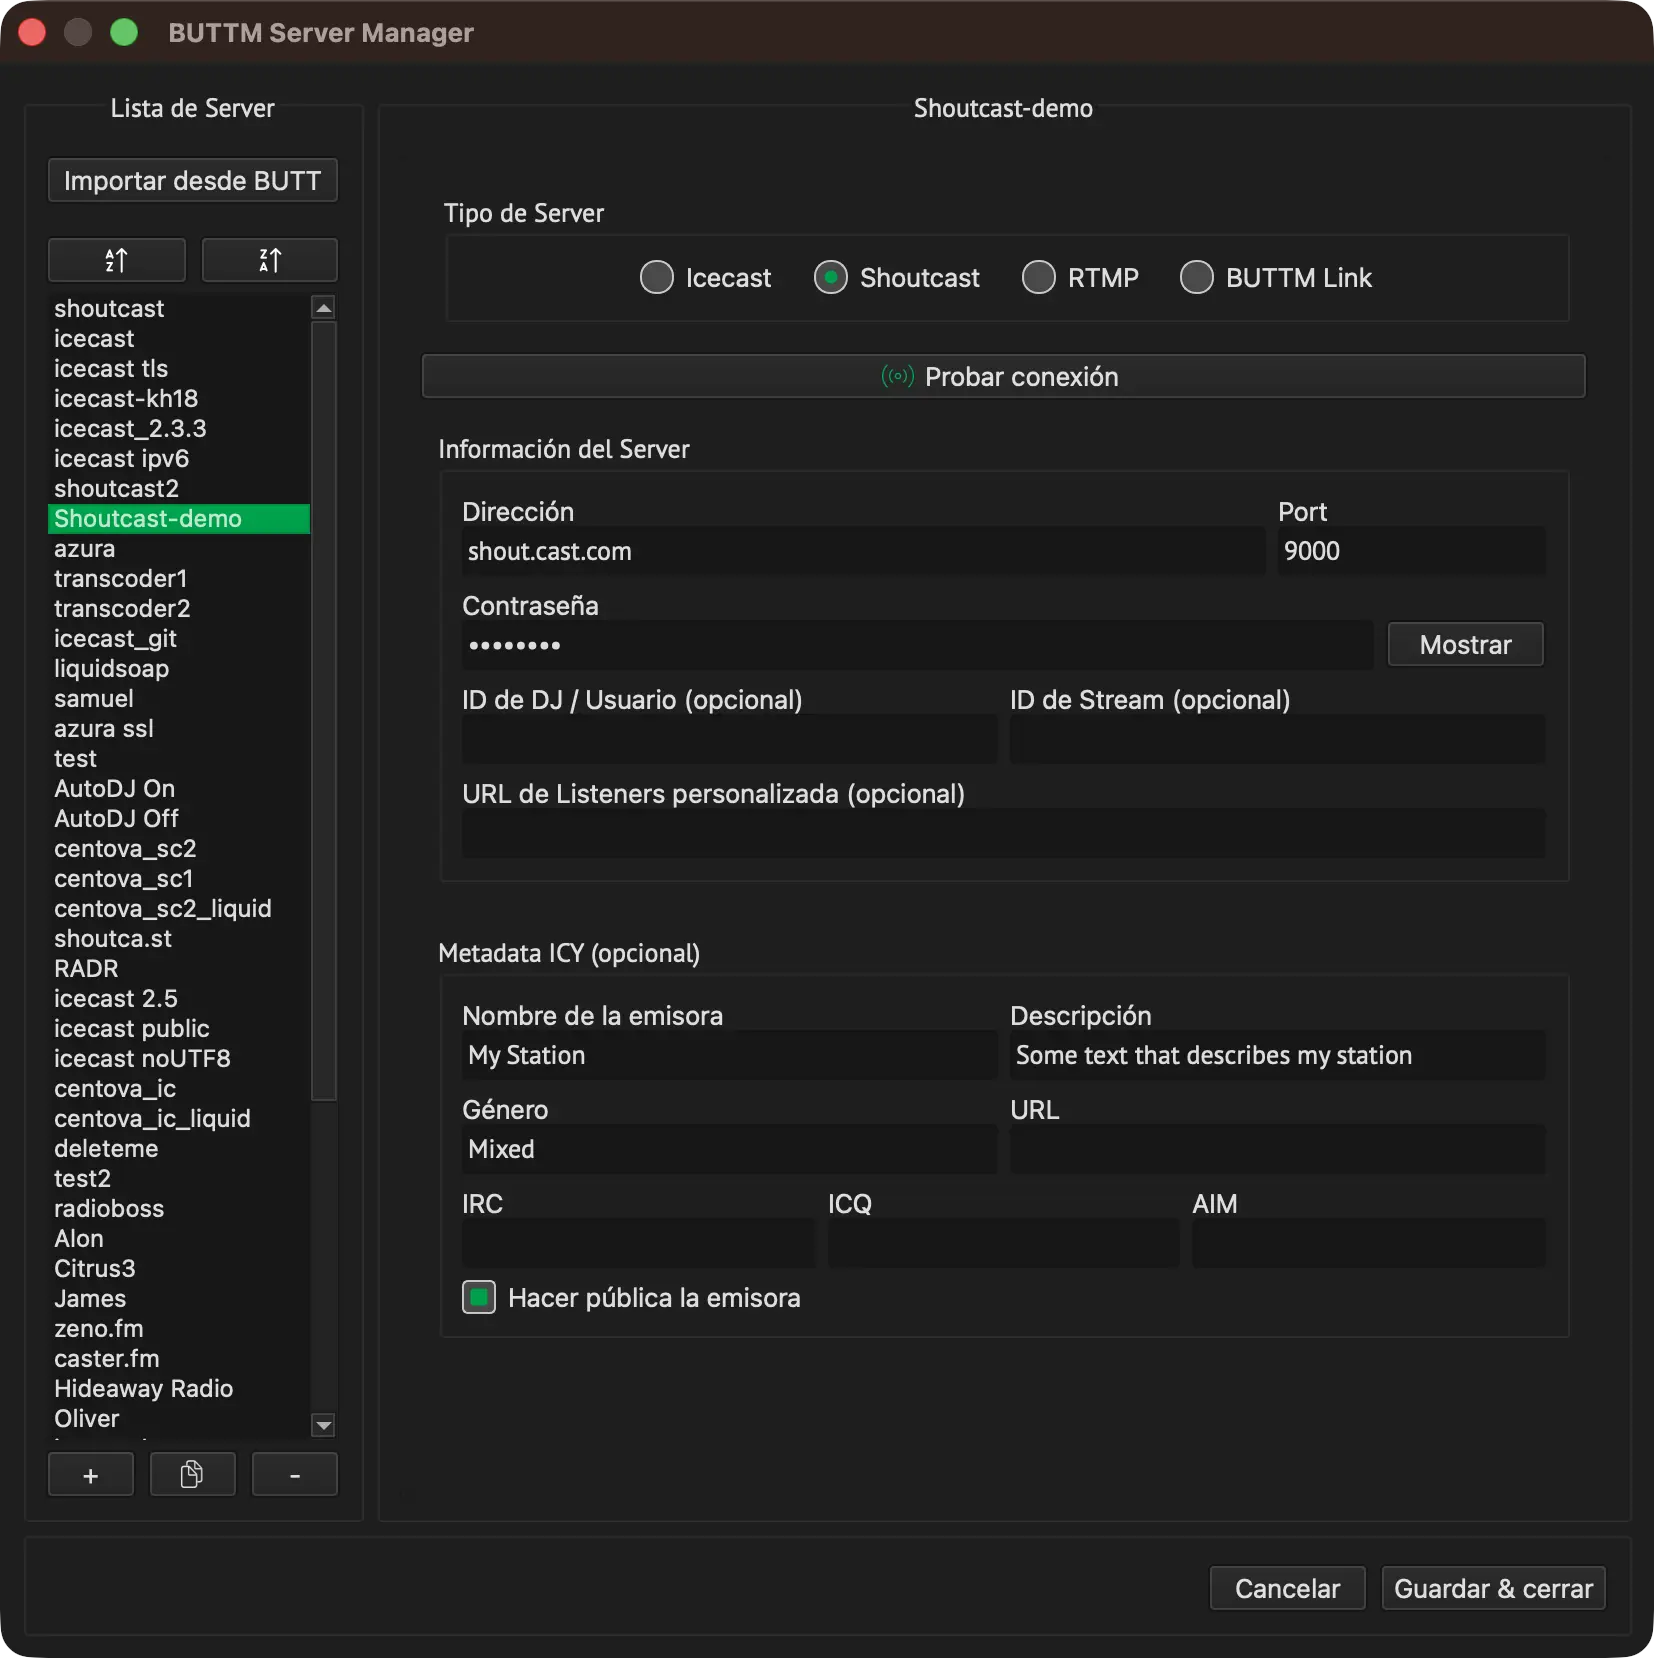Remove selected server with minus button

[x=294, y=1474]
